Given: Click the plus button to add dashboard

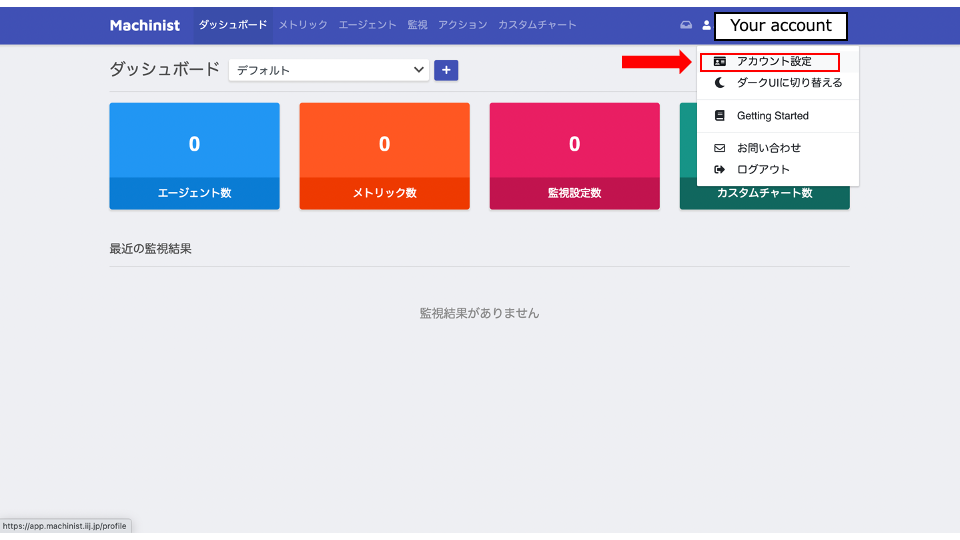Looking at the screenshot, I should (x=446, y=70).
